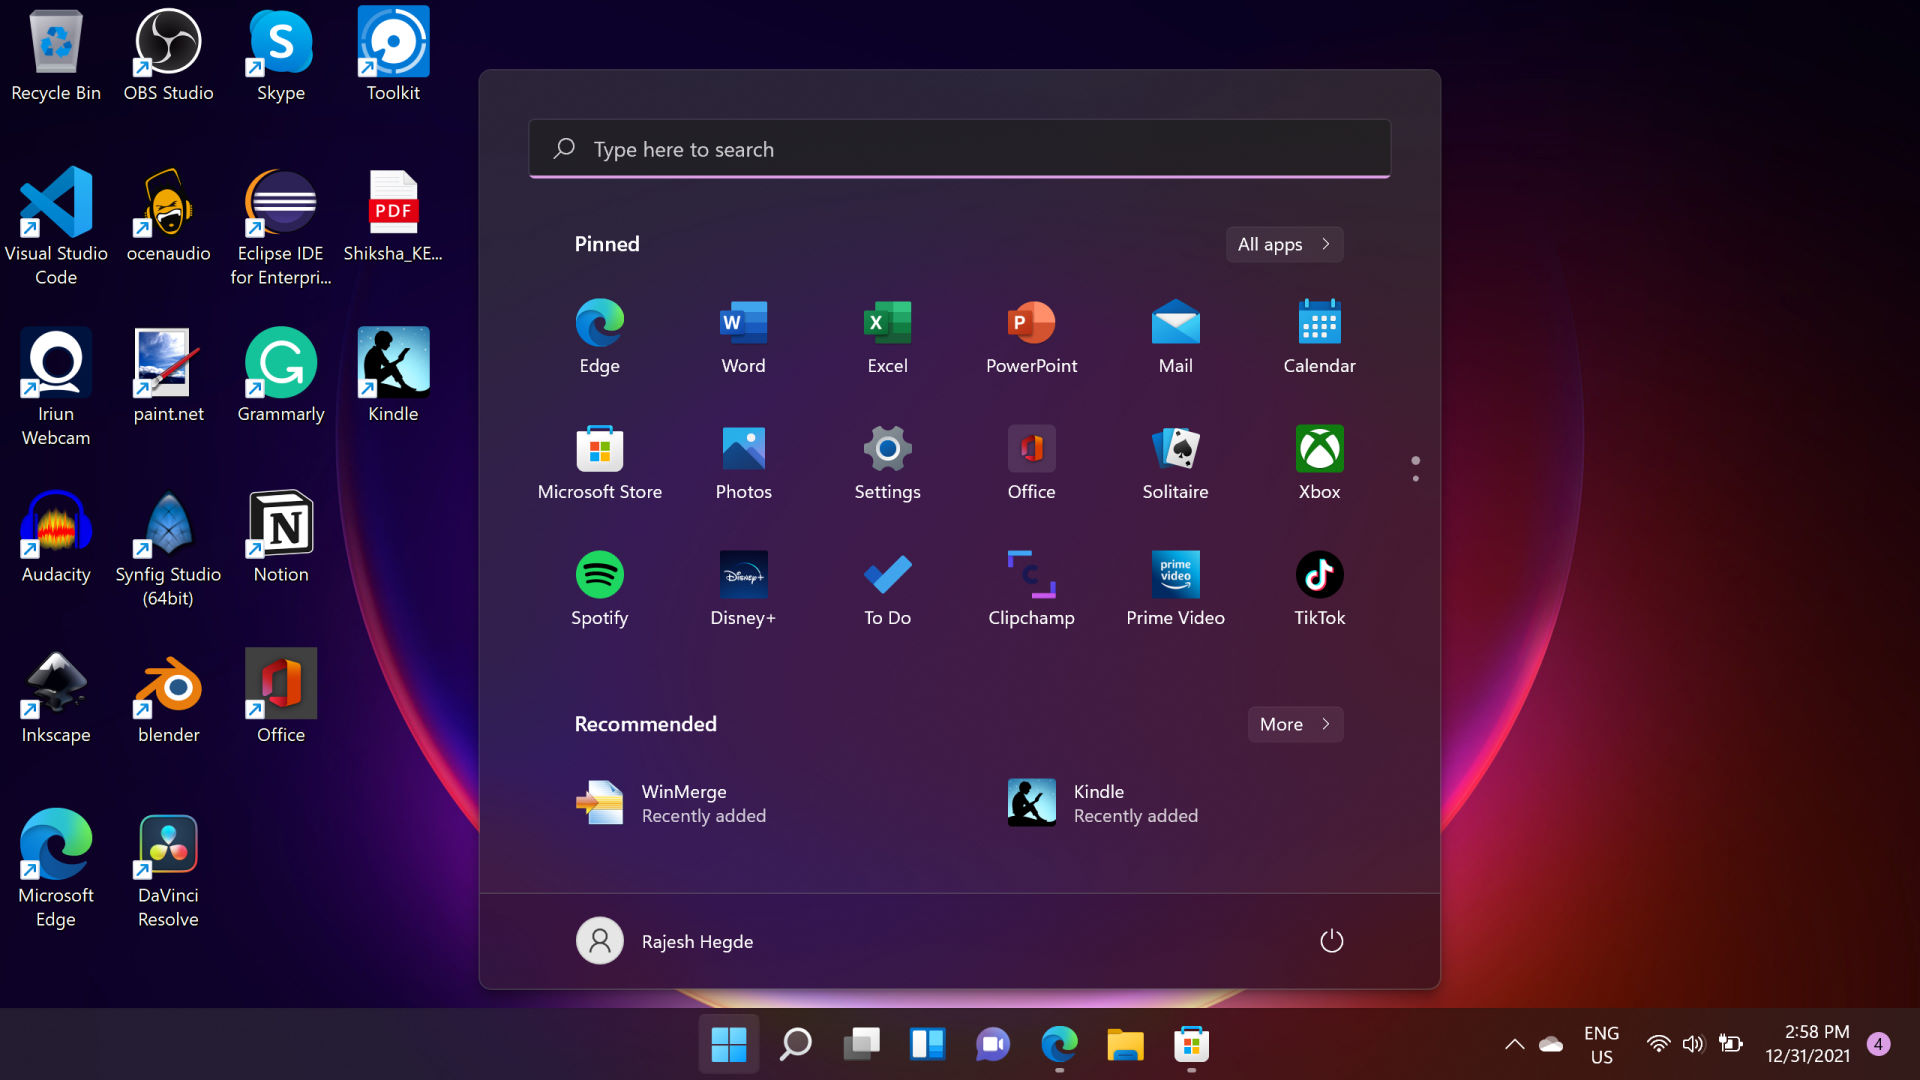The width and height of the screenshot is (1920, 1080).
Task: Select Kindle shortcut on desktop
Action: (x=393, y=377)
